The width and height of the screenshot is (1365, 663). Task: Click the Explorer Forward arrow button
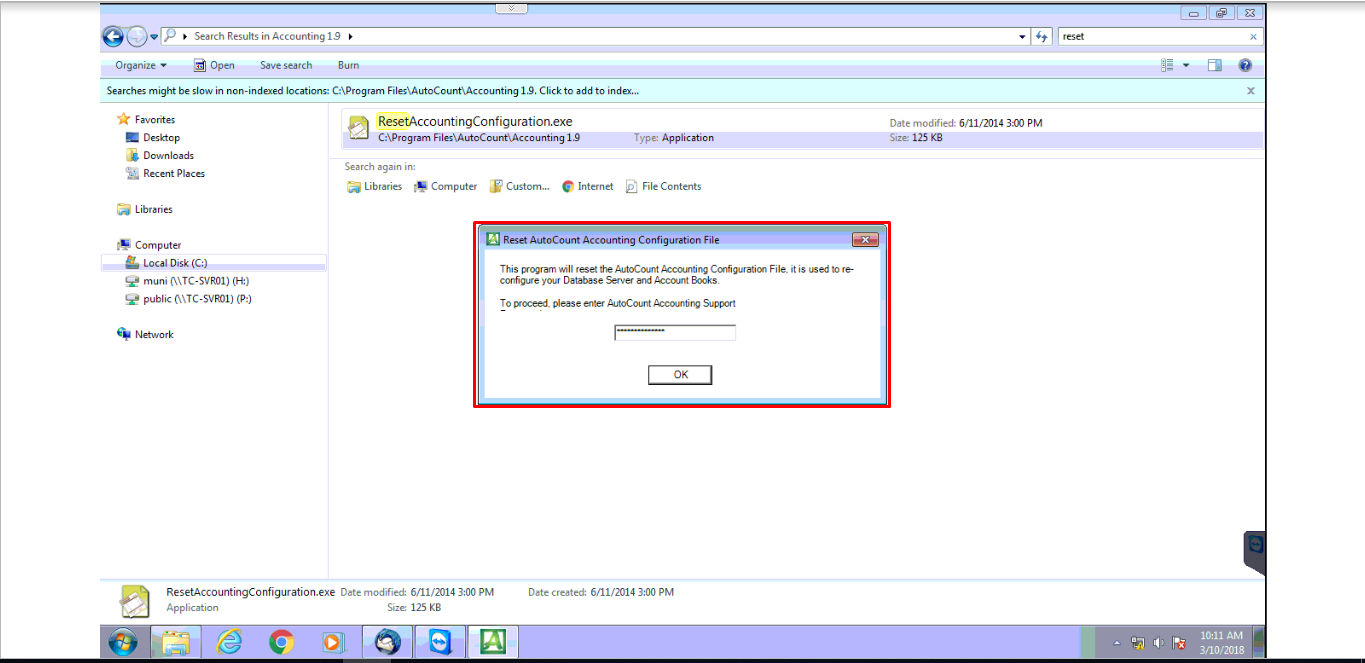tap(137, 37)
